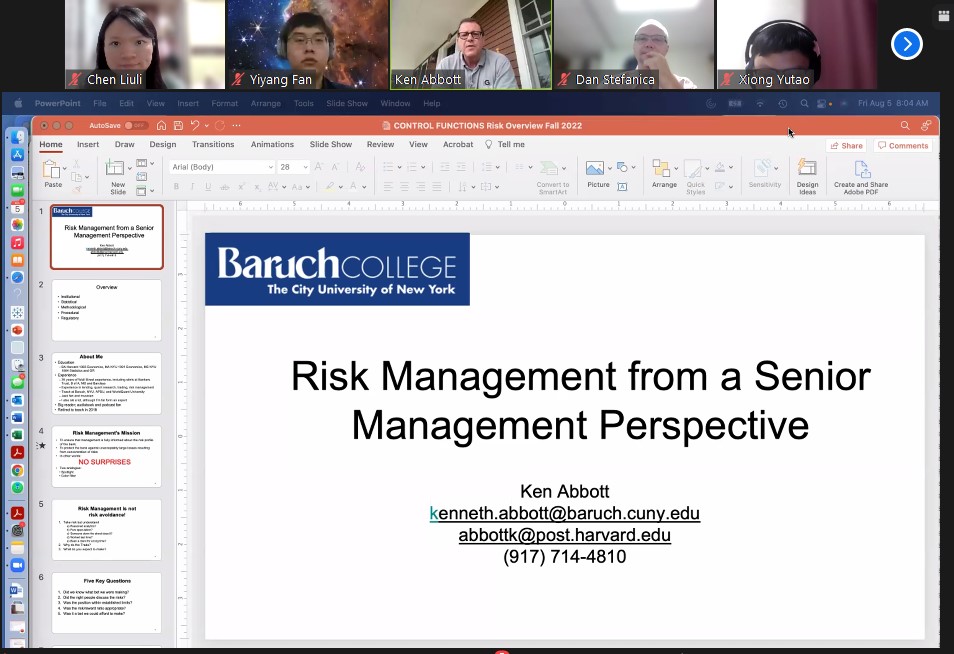The height and width of the screenshot is (654, 954).
Task: Switch to the Insert ribbon tab
Action: pos(88,144)
